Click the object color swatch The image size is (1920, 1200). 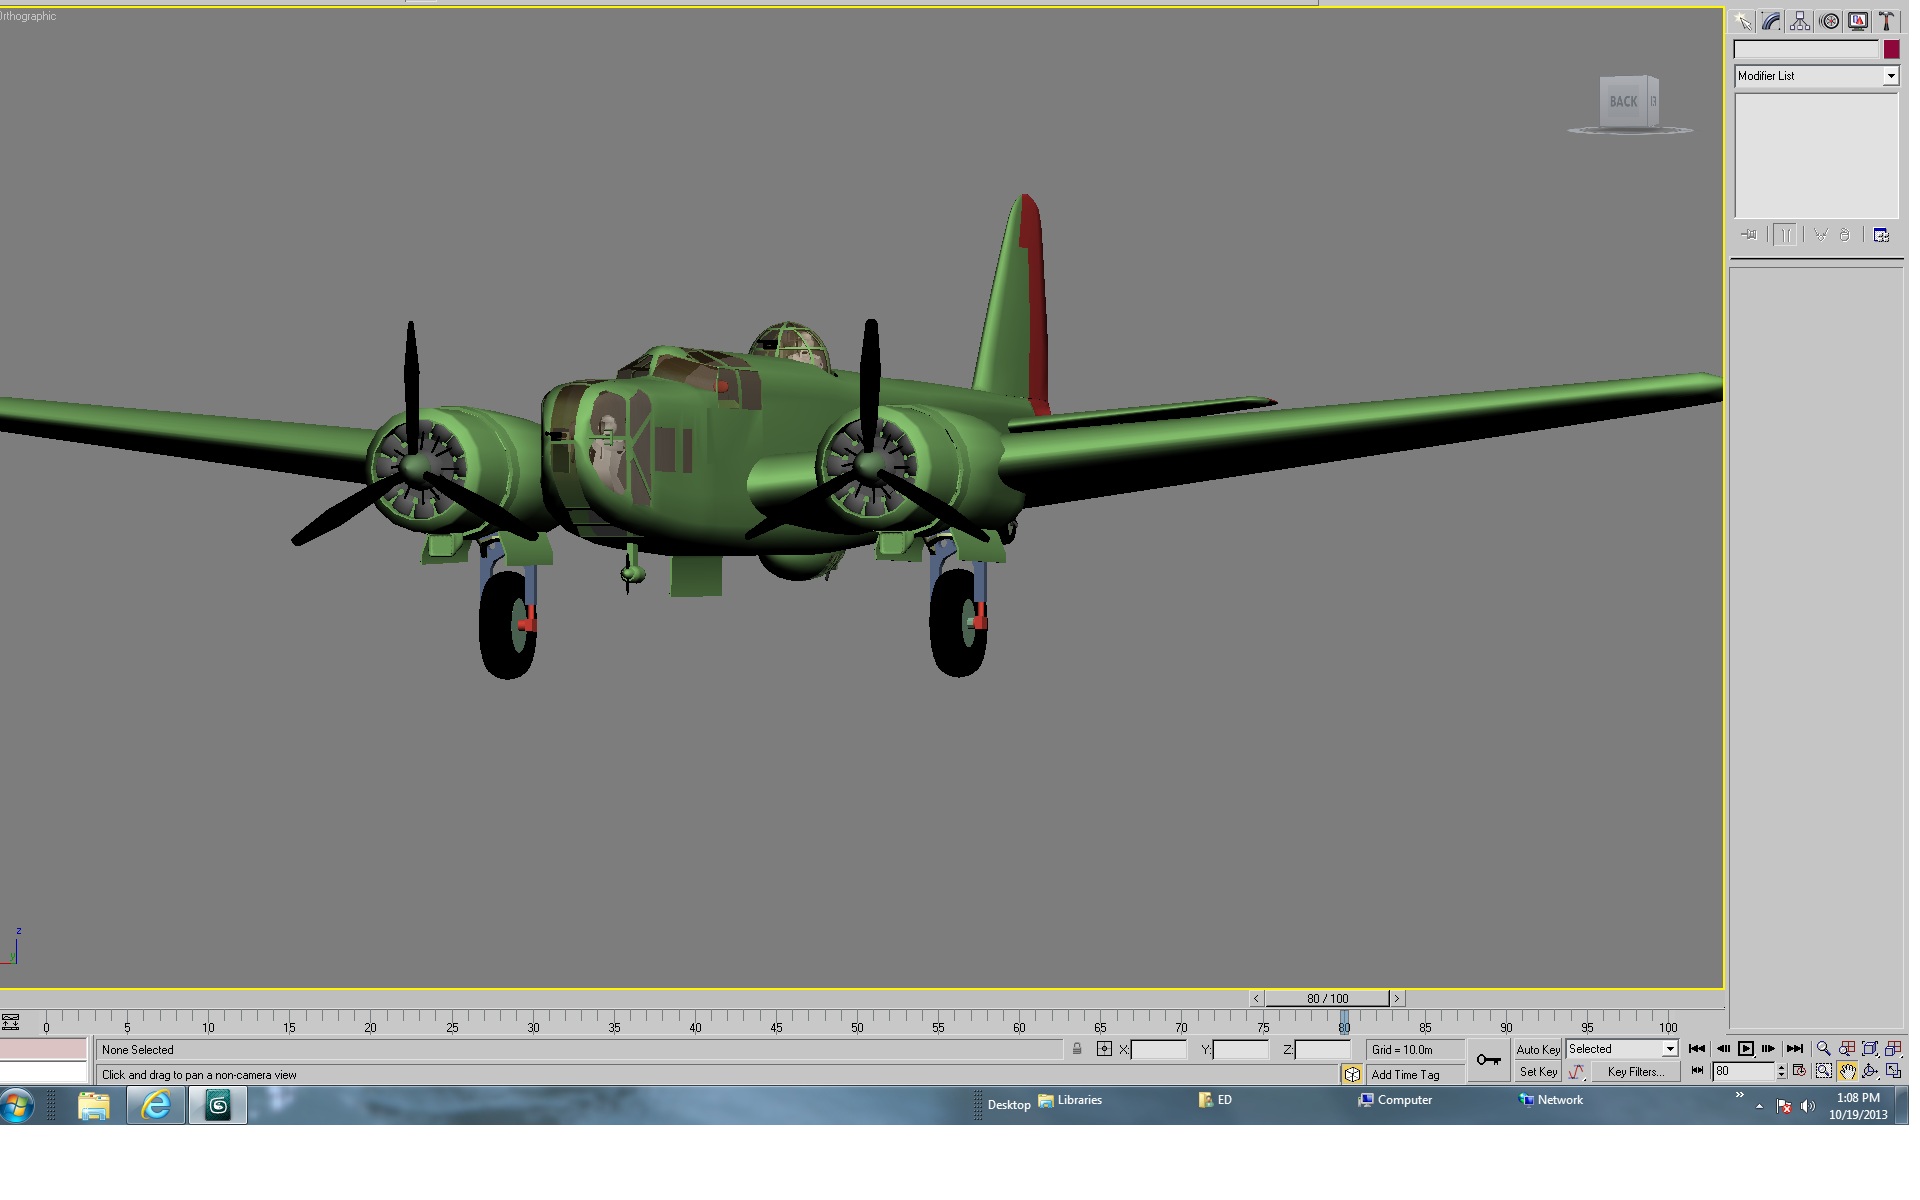pos(1891,49)
